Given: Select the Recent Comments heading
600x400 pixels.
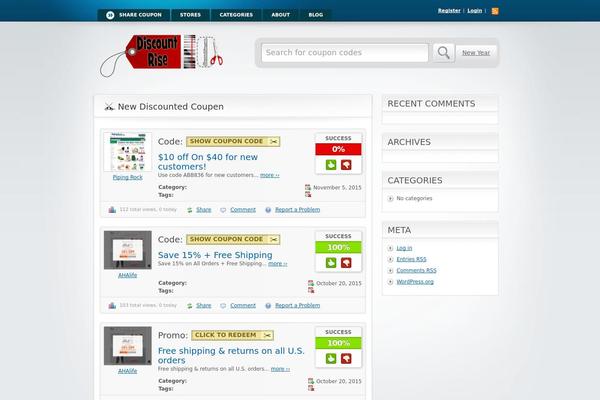Looking at the screenshot, I should pyautogui.click(x=431, y=104).
